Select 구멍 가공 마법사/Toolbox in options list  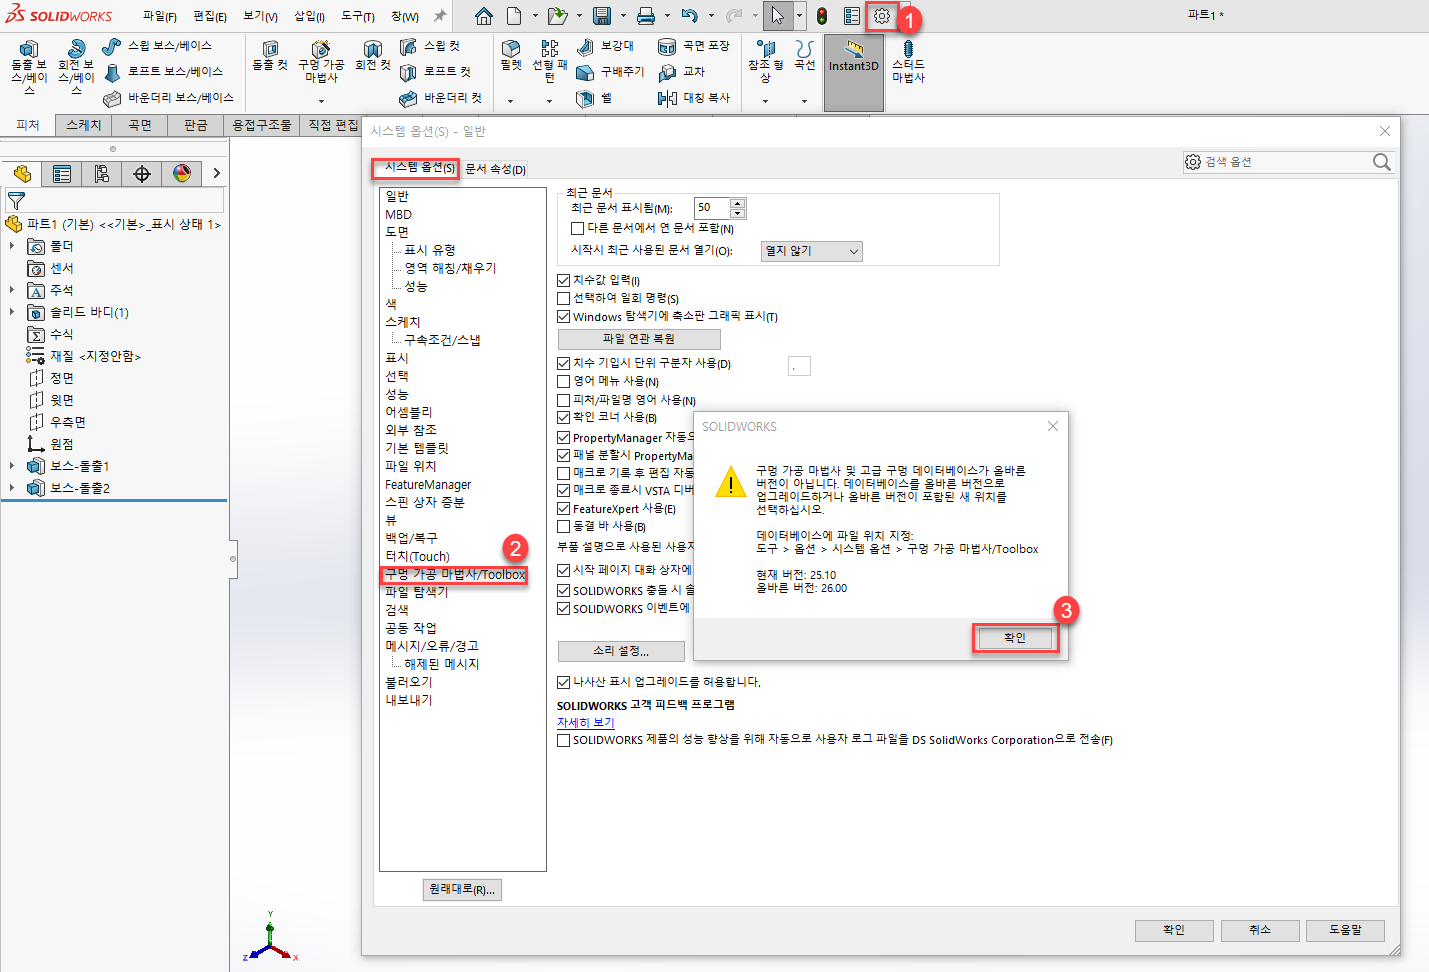click(x=455, y=574)
